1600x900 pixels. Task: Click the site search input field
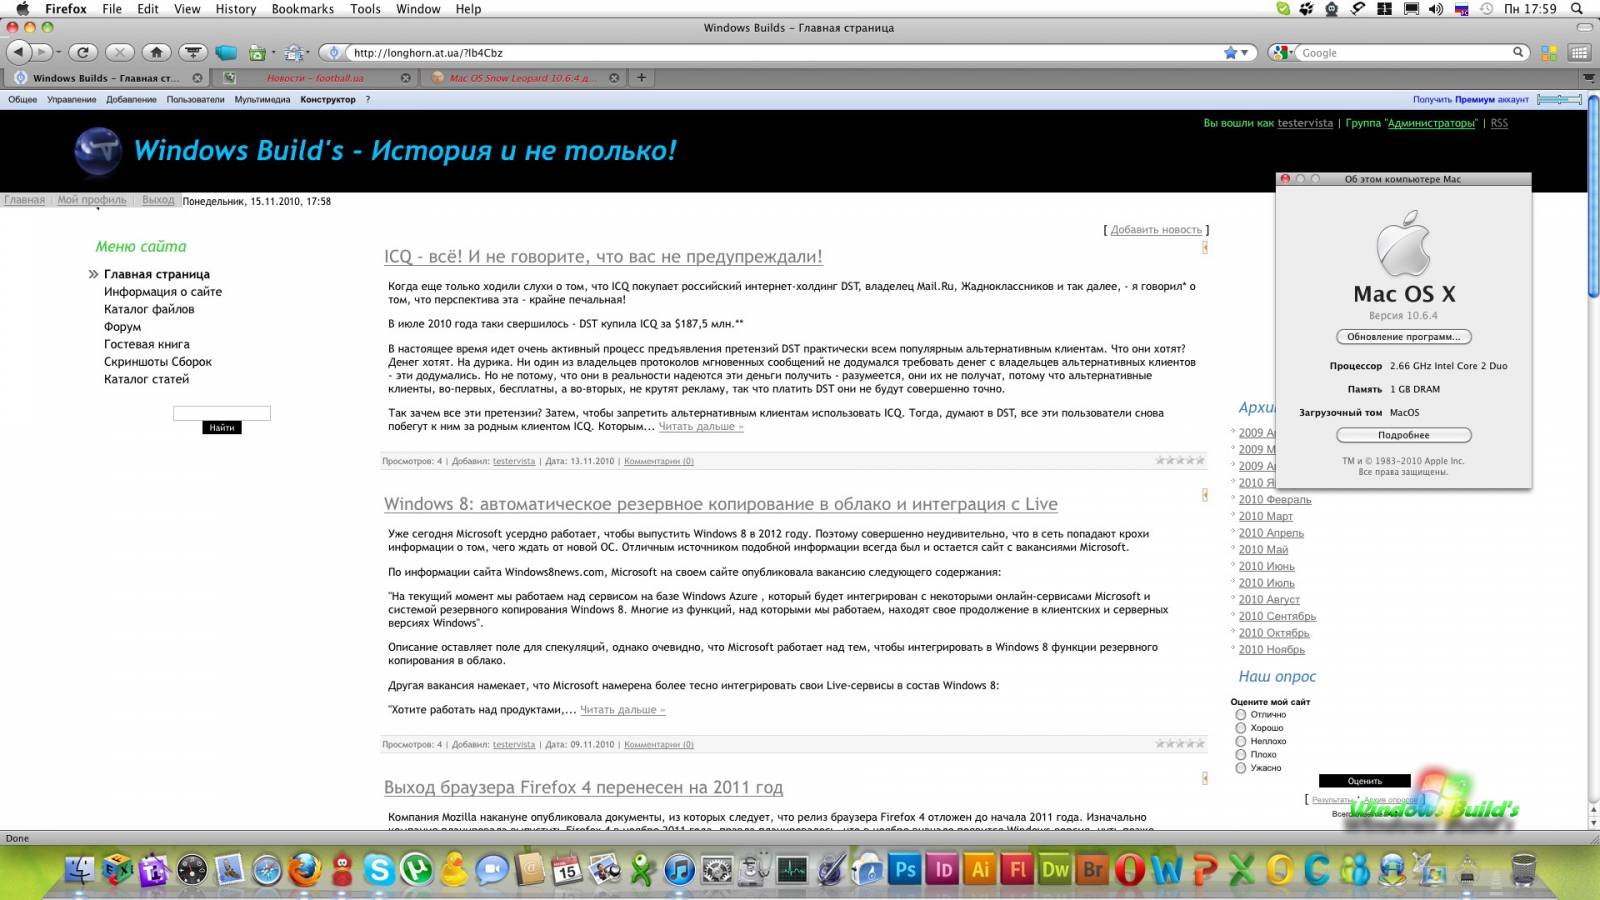coord(221,413)
